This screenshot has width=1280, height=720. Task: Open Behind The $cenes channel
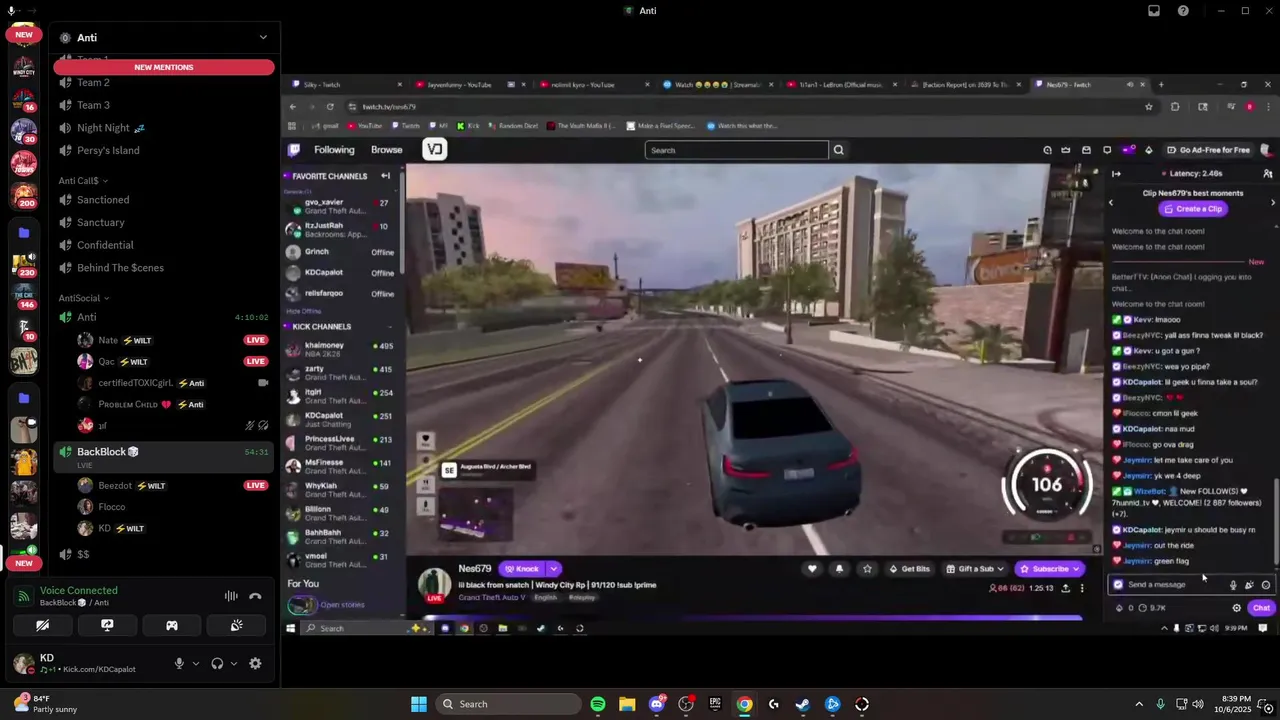point(164,267)
